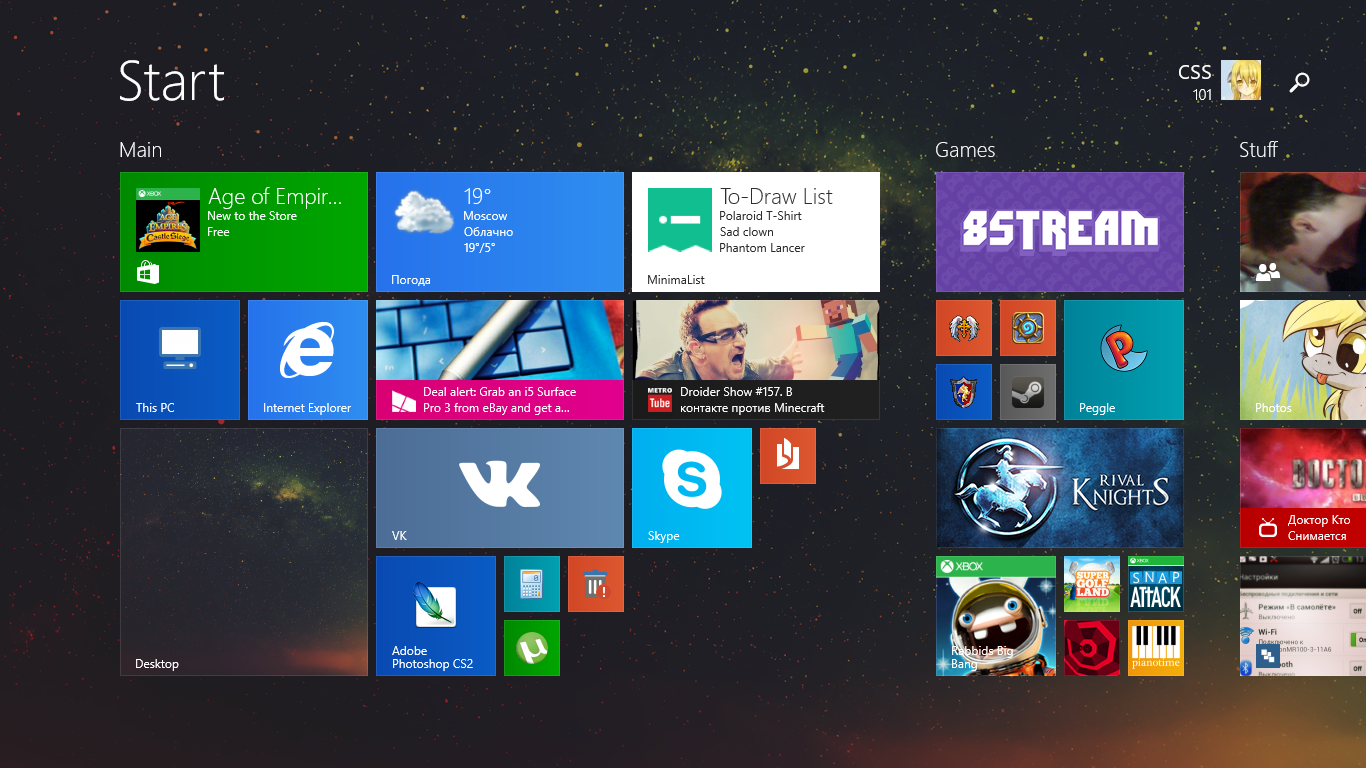Click the user avatar picture
This screenshot has height=768, width=1366.
pyautogui.click(x=1241, y=80)
